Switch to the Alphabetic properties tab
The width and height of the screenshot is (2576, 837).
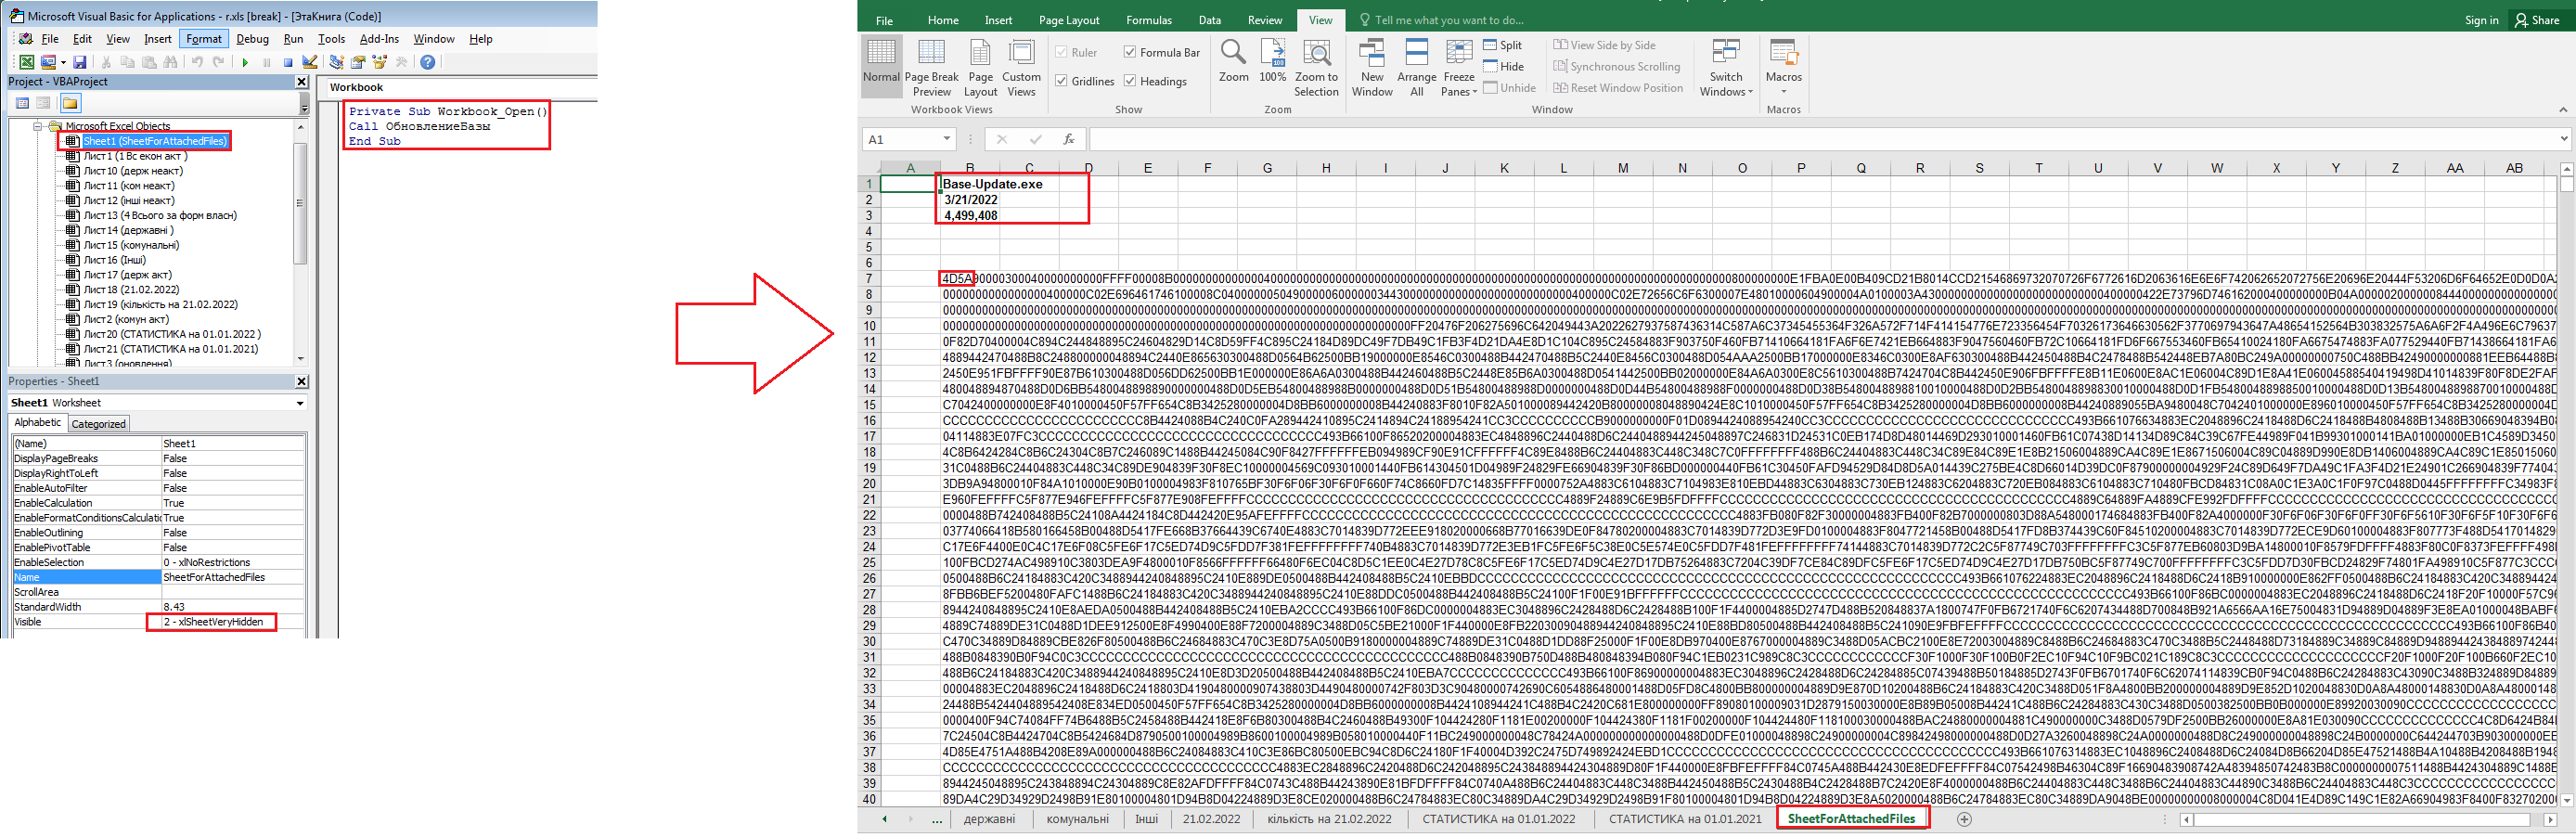coord(37,423)
